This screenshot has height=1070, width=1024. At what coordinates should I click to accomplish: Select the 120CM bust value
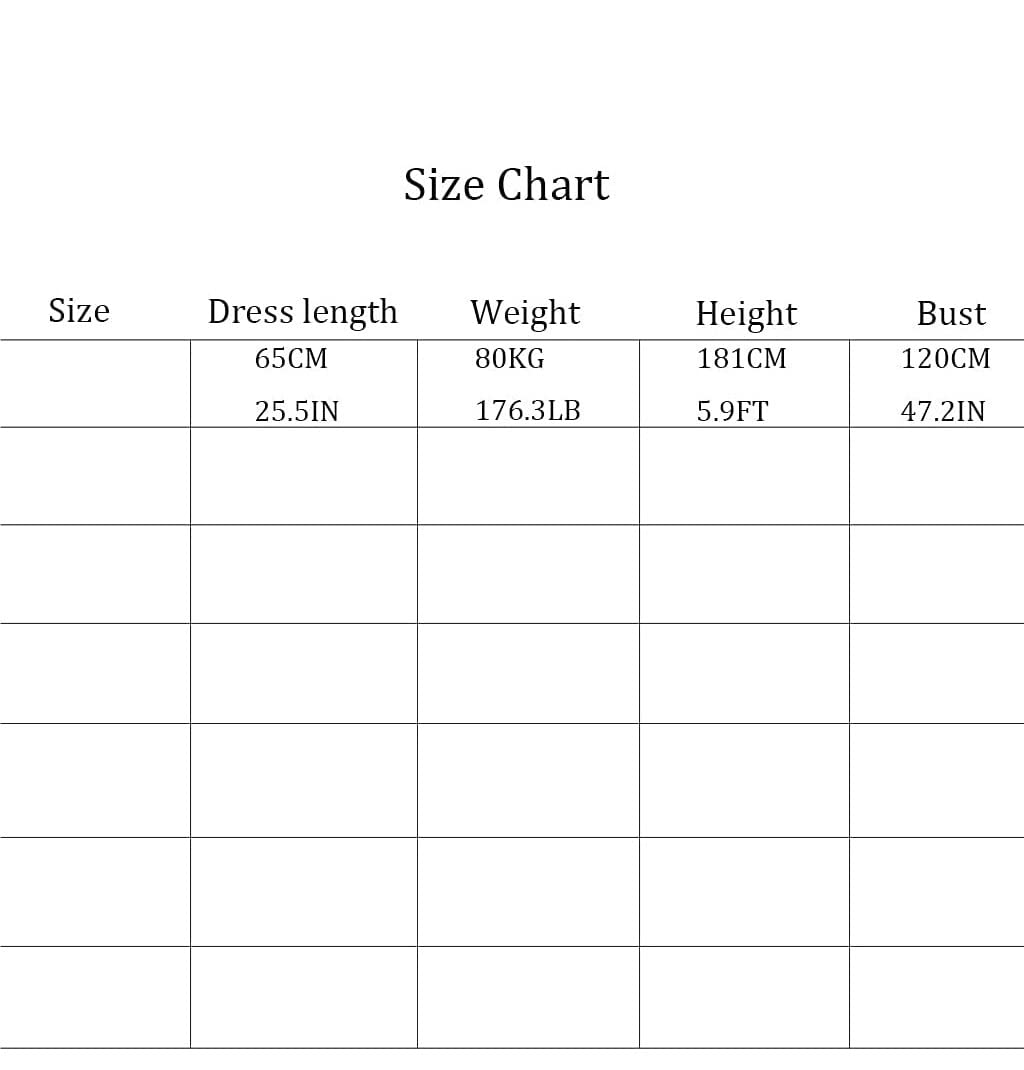pyautogui.click(x=946, y=358)
